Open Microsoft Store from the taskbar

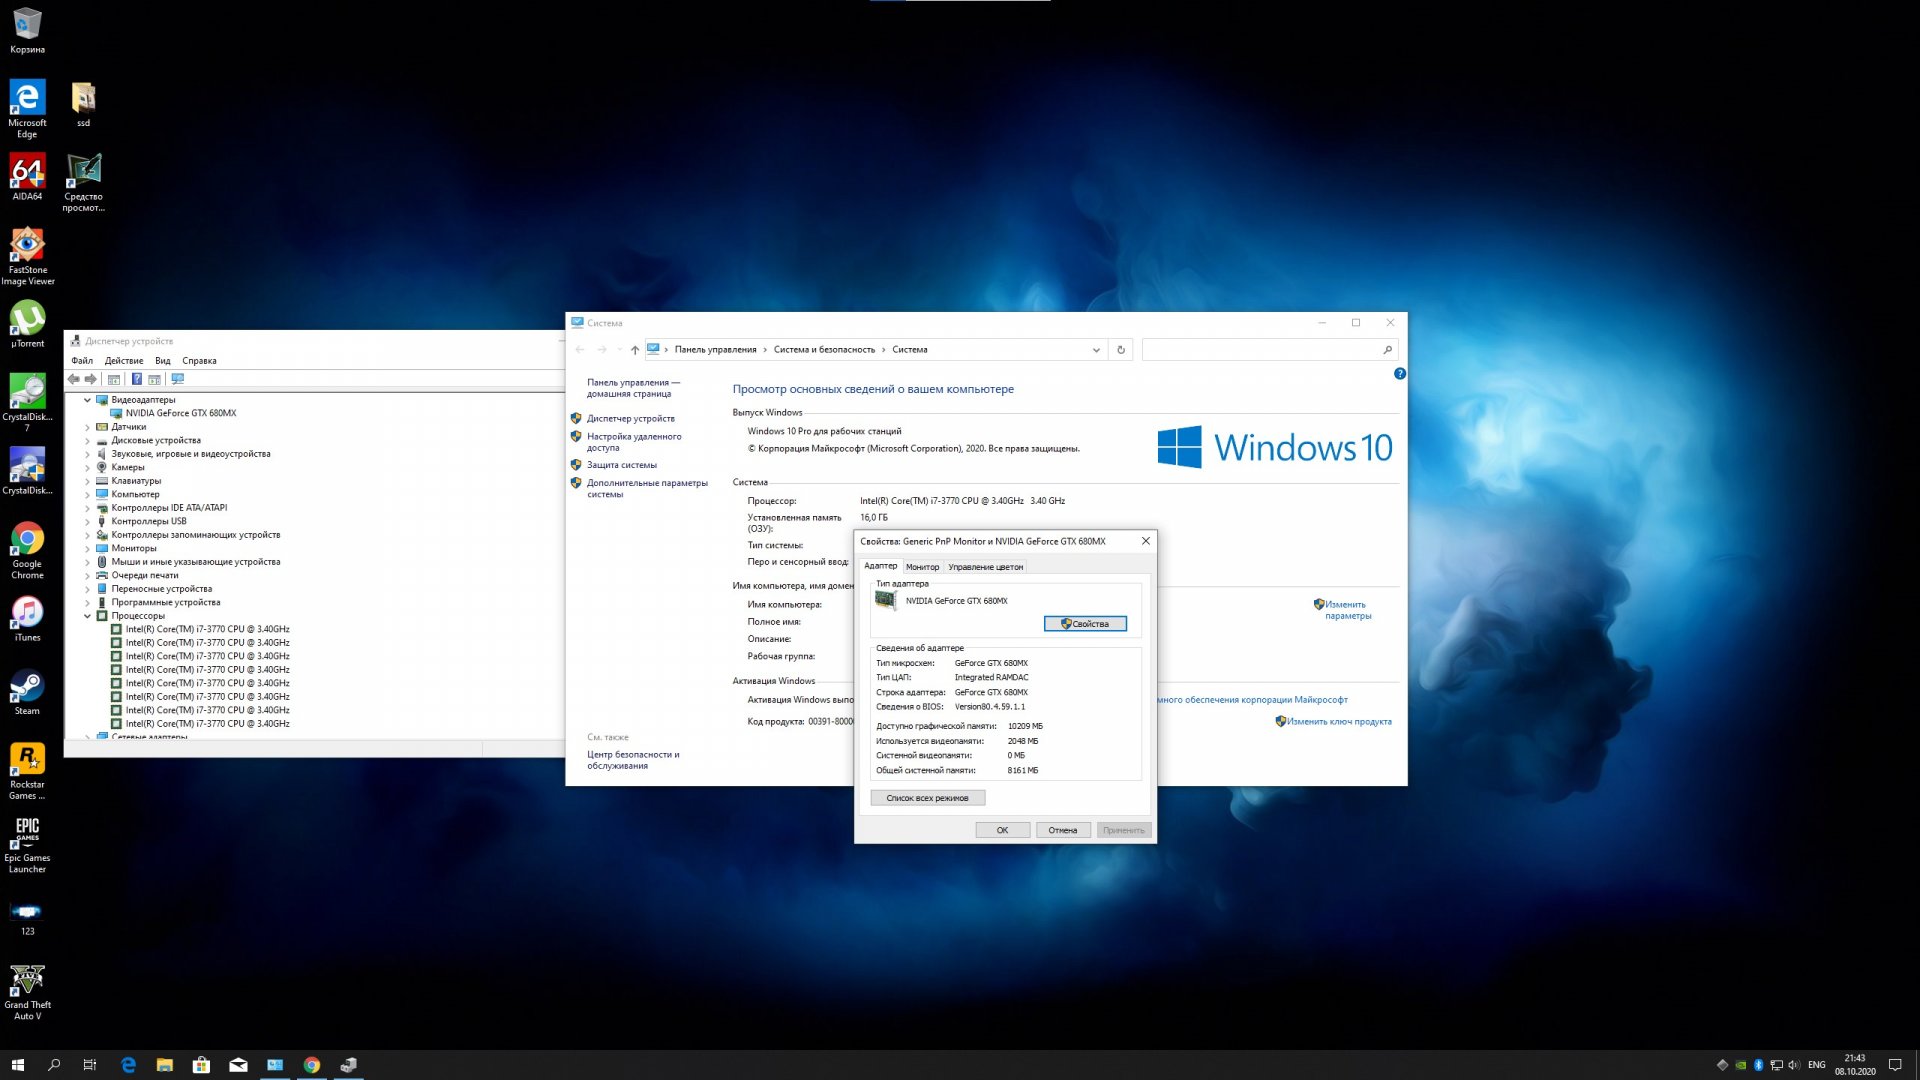click(x=201, y=1065)
